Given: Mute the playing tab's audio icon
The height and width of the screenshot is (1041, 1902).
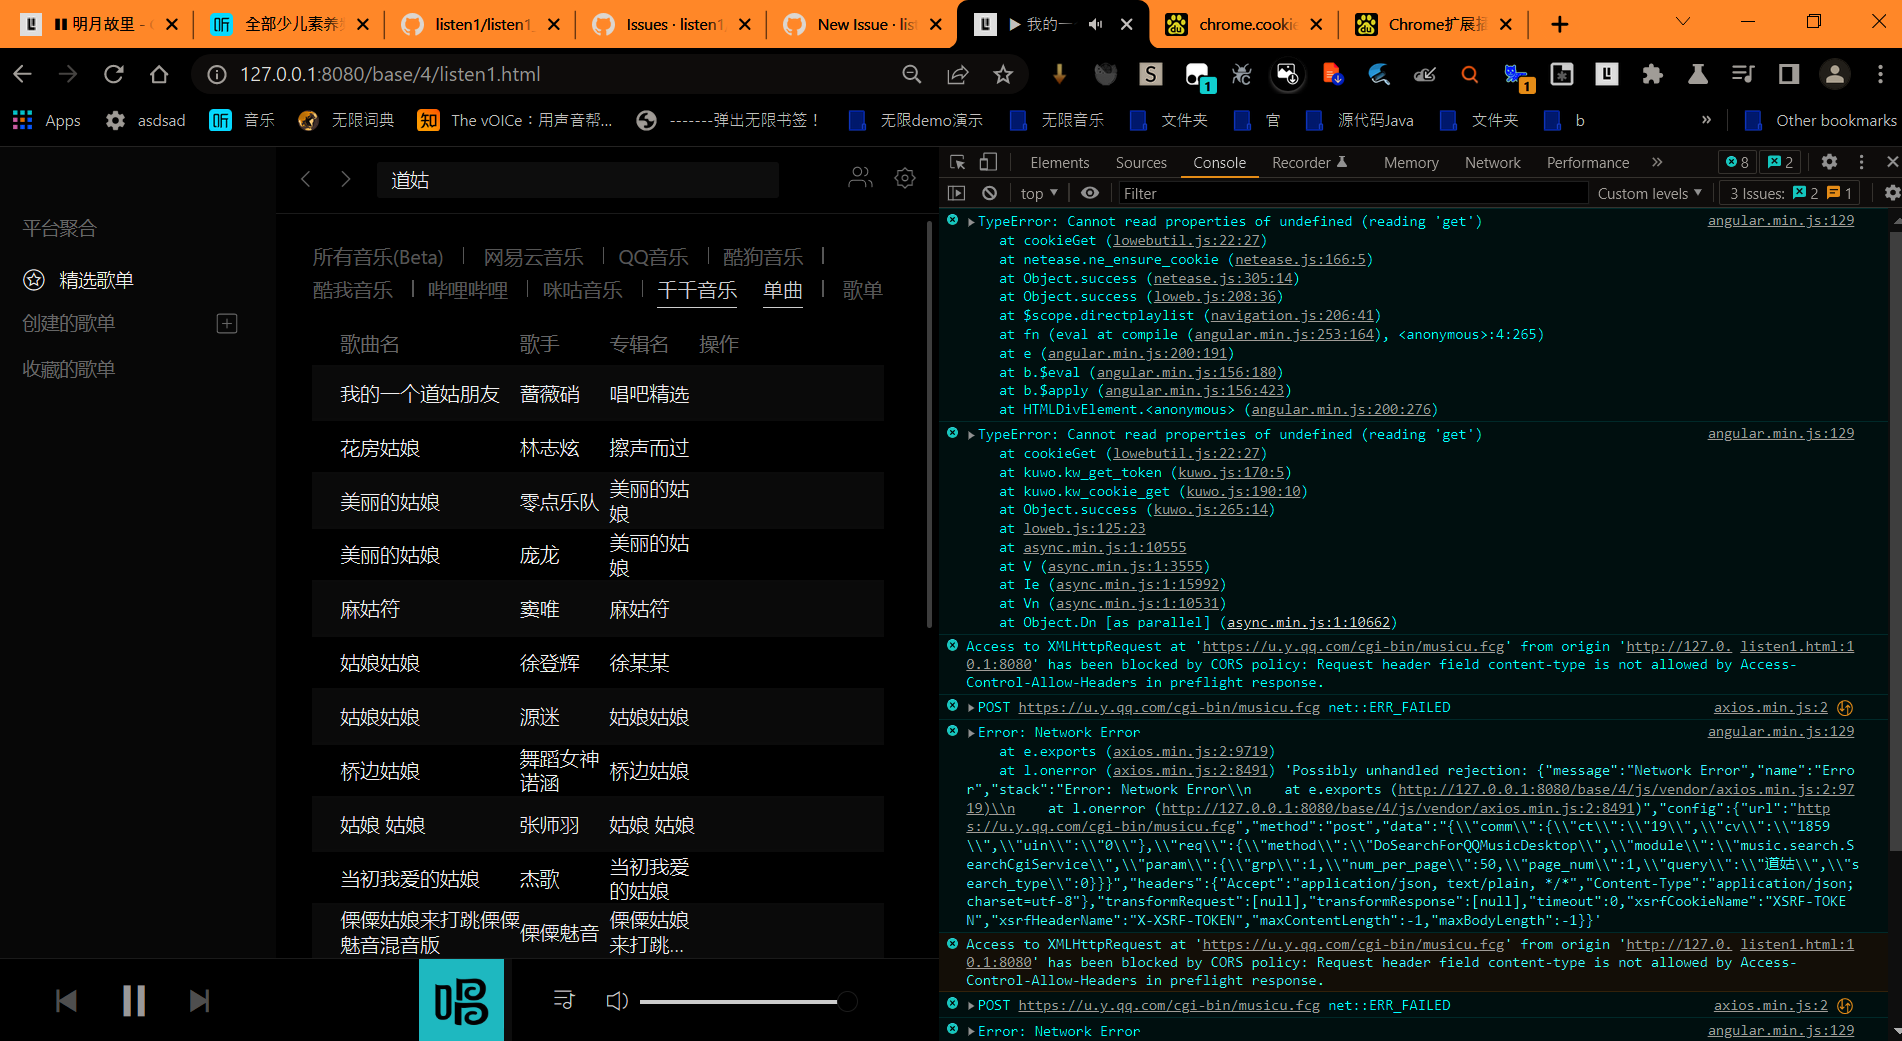Looking at the screenshot, I should pyautogui.click(x=1095, y=24).
